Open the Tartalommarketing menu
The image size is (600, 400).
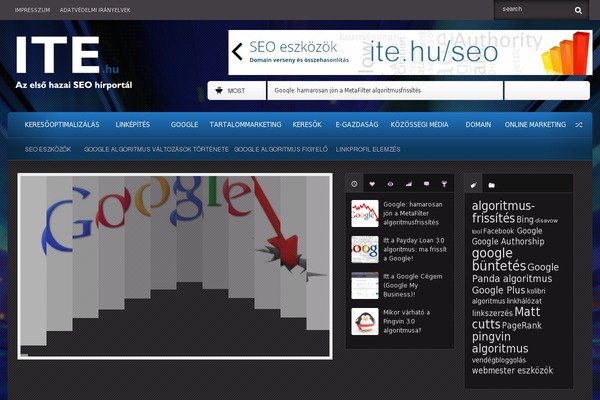point(245,125)
